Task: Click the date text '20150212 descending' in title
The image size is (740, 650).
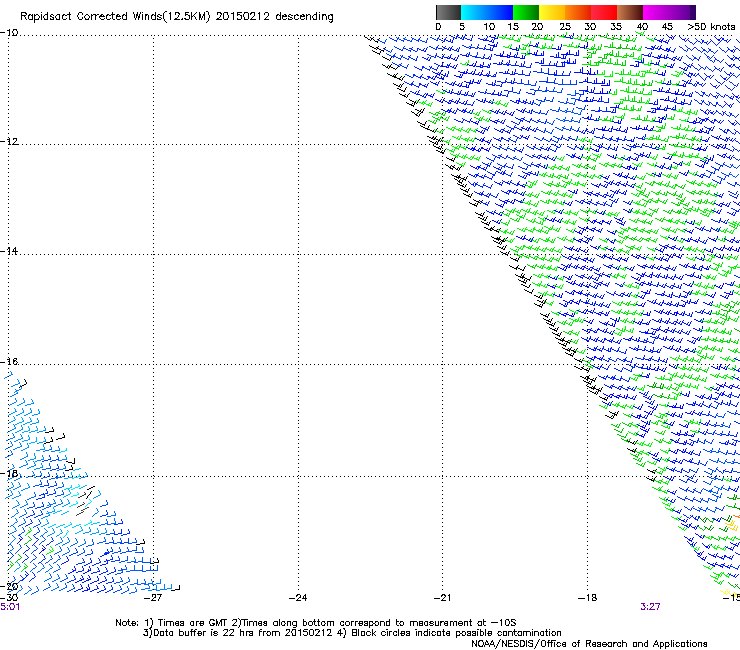Action: [x=275, y=17]
